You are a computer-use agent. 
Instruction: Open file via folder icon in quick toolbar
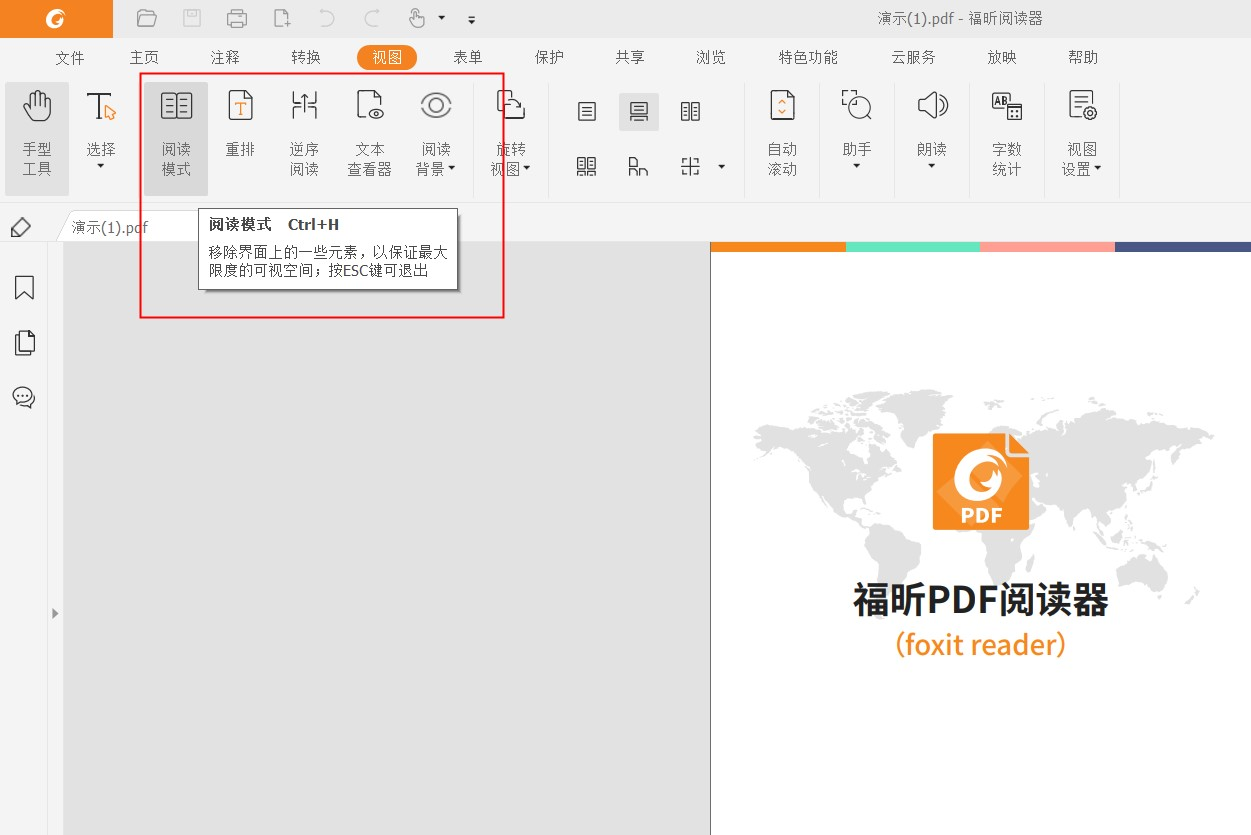[147, 18]
